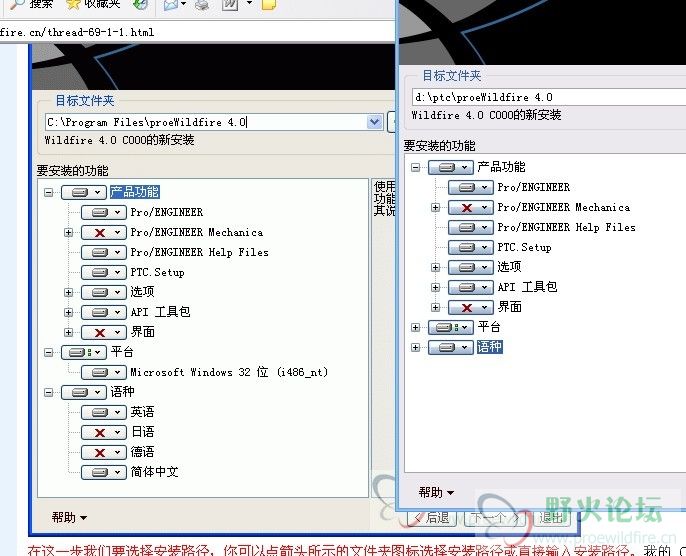
Task: Open 帮助 menu in right installer window
Action: tap(436, 493)
